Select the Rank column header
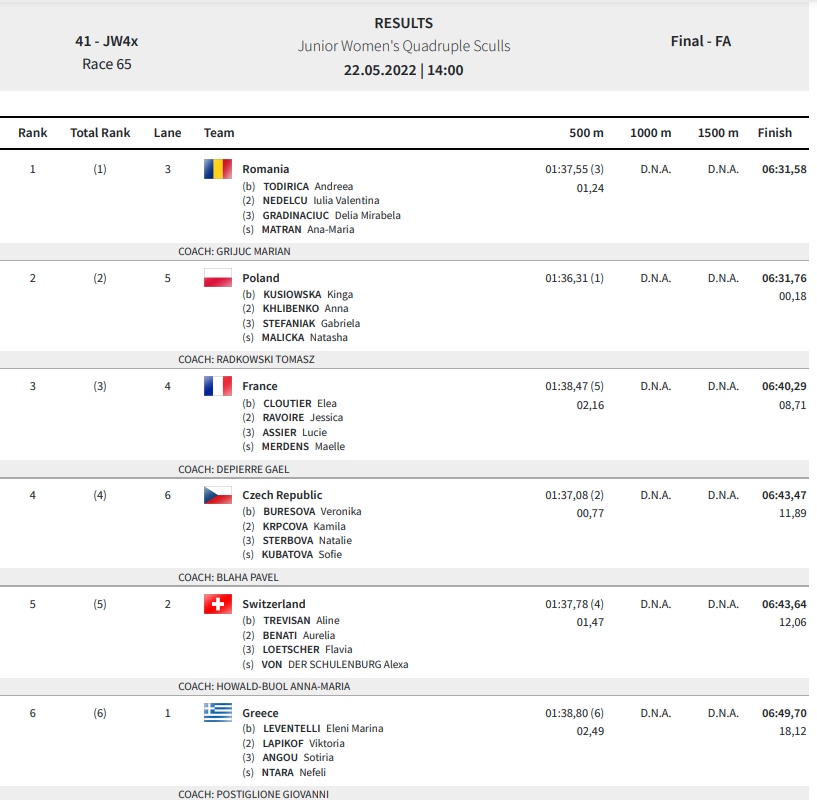 point(33,133)
